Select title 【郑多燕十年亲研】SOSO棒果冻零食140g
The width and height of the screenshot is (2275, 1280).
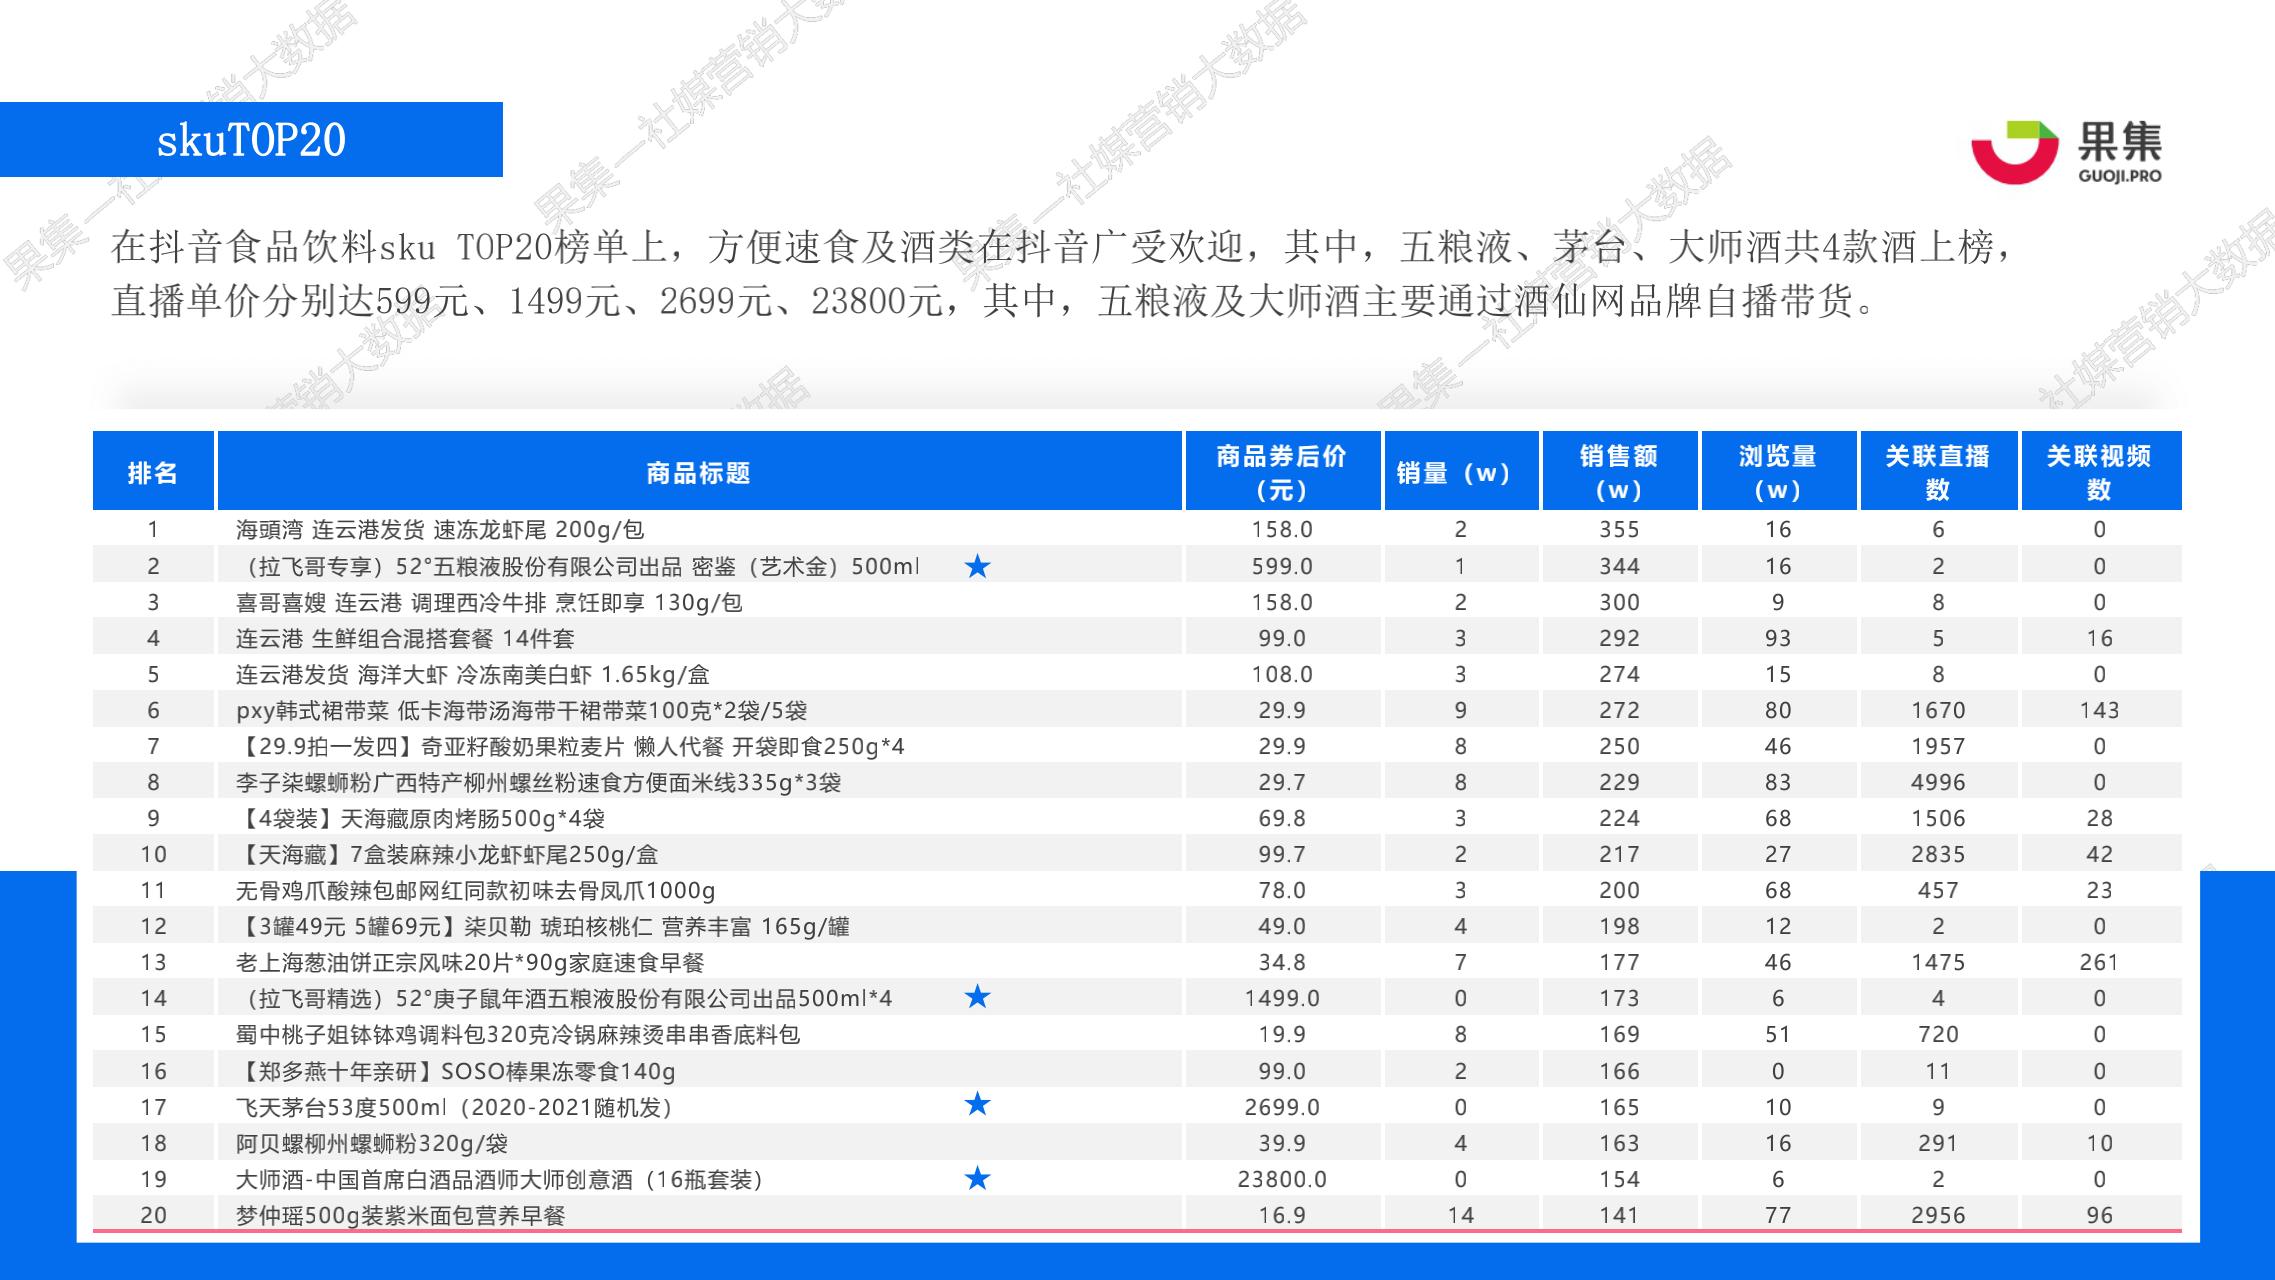[455, 1072]
